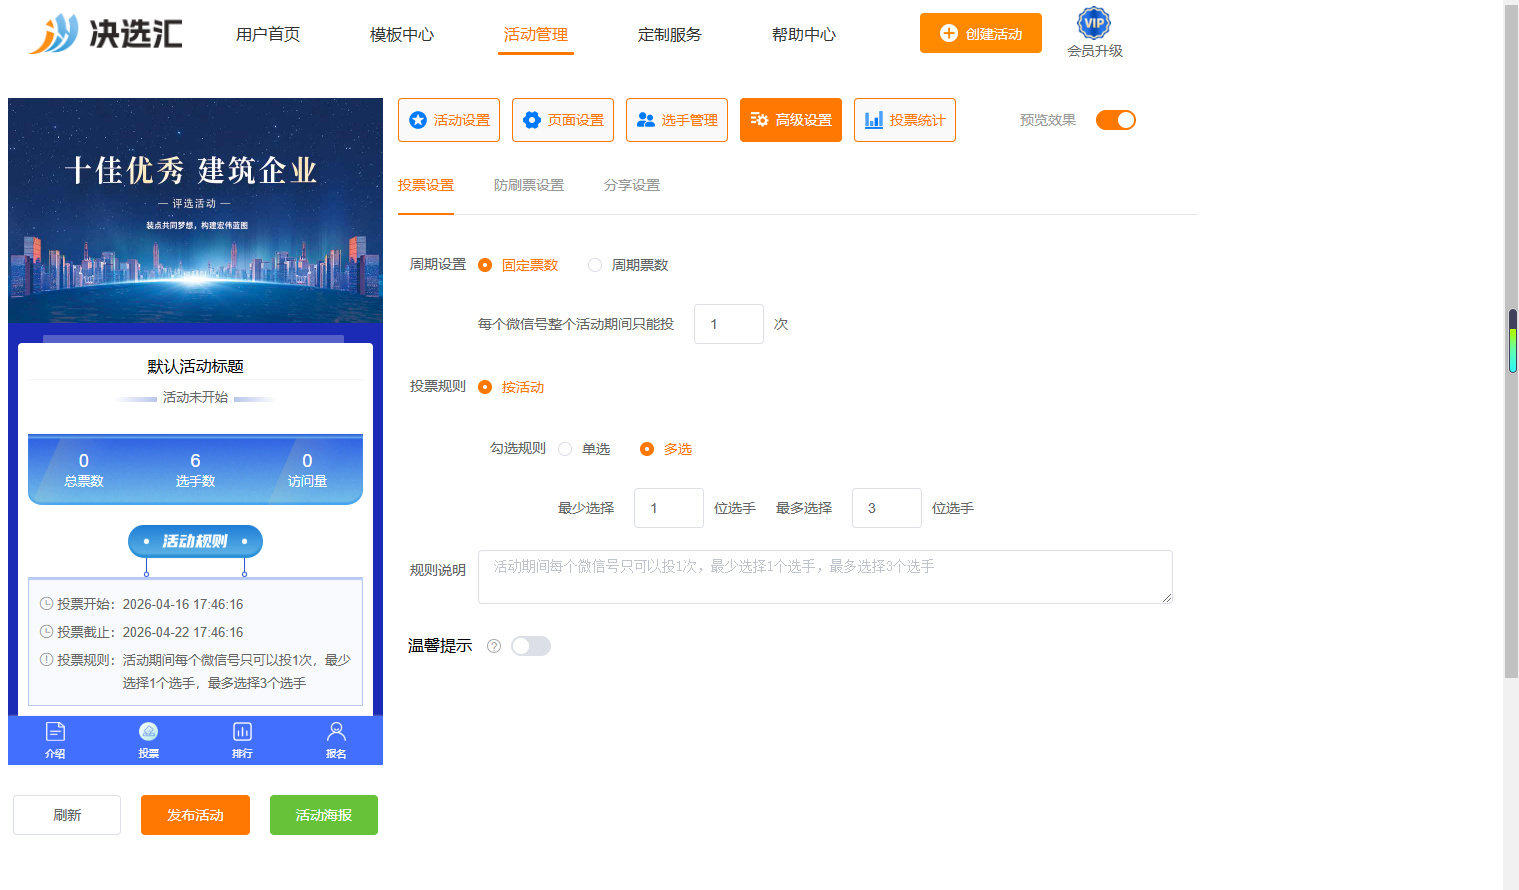The width and height of the screenshot is (1519, 890).
Task: Switch to the 防刷票设置 tab
Action: click(529, 185)
